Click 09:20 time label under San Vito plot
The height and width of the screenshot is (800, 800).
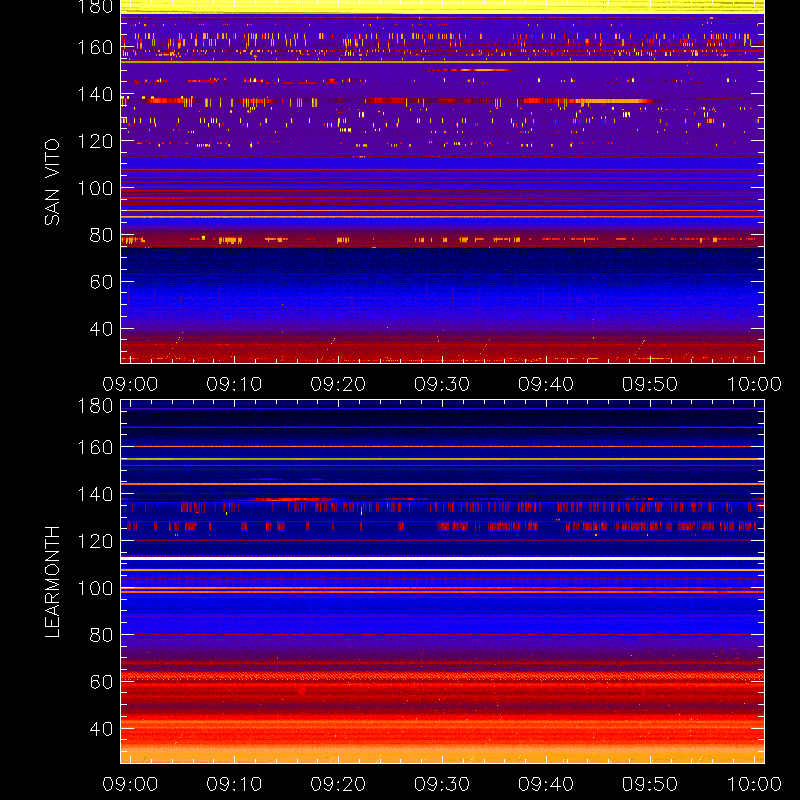338,384
